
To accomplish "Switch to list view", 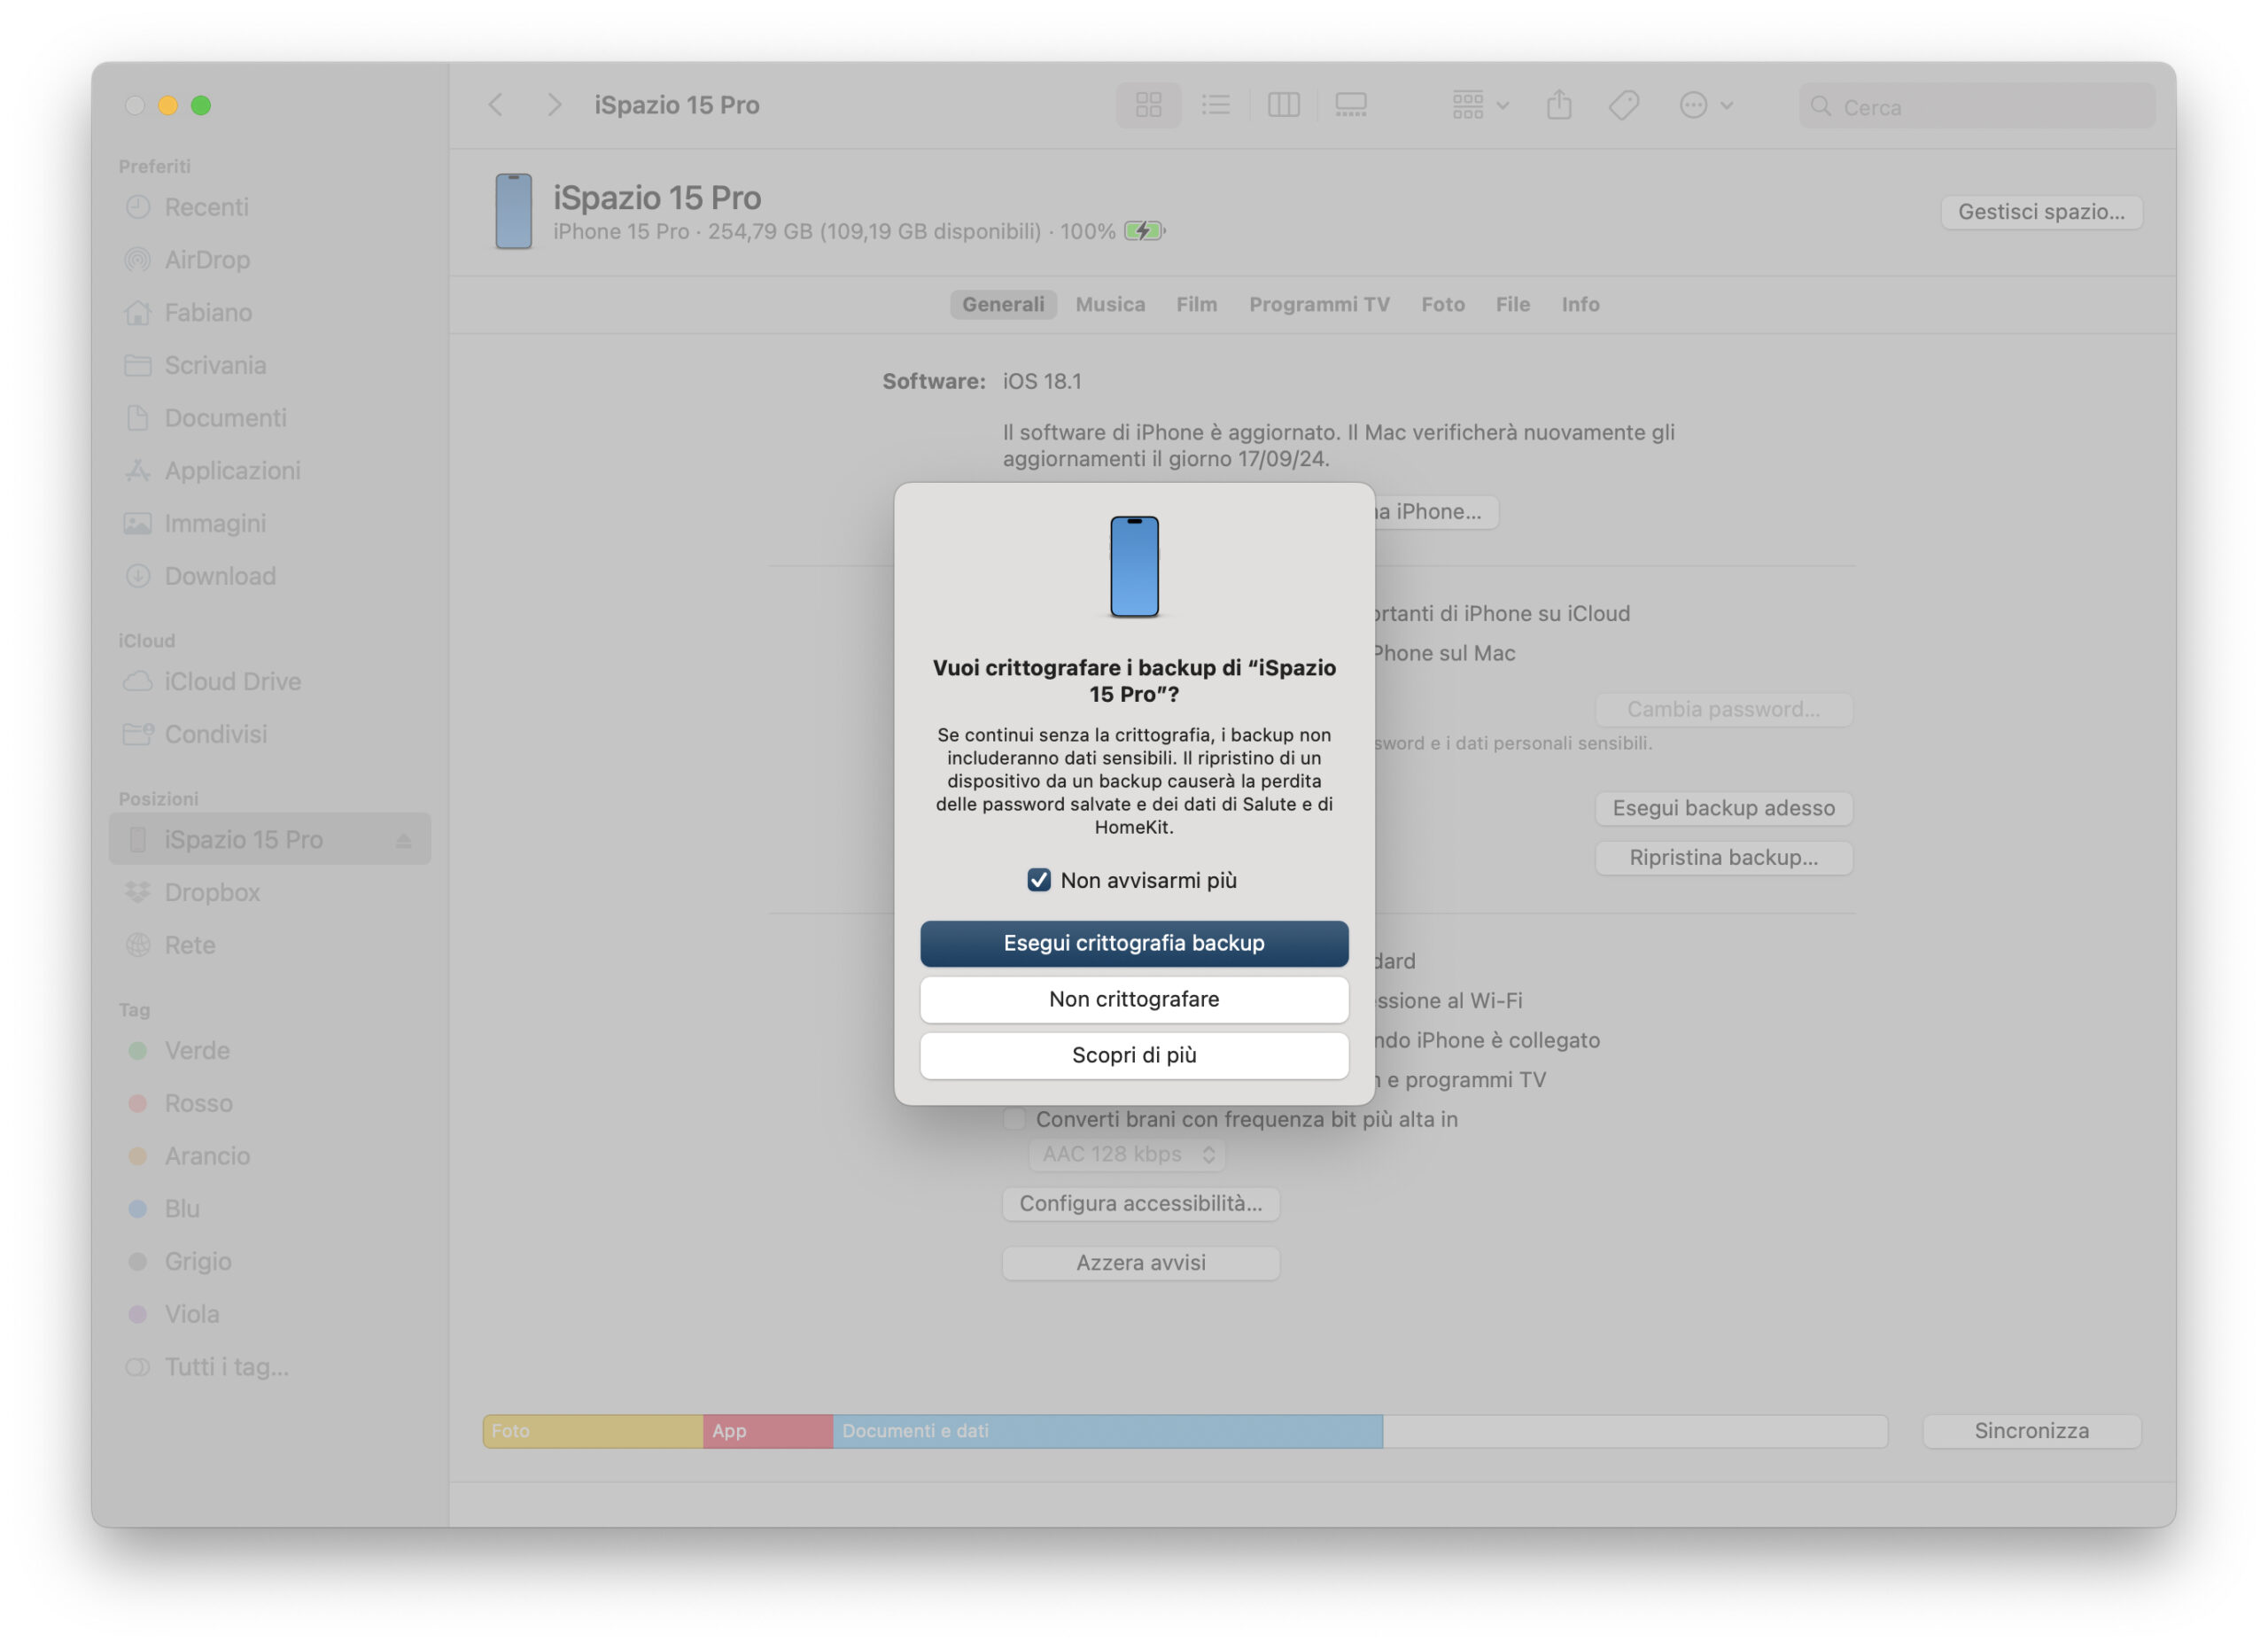I will coord(1215,105).
